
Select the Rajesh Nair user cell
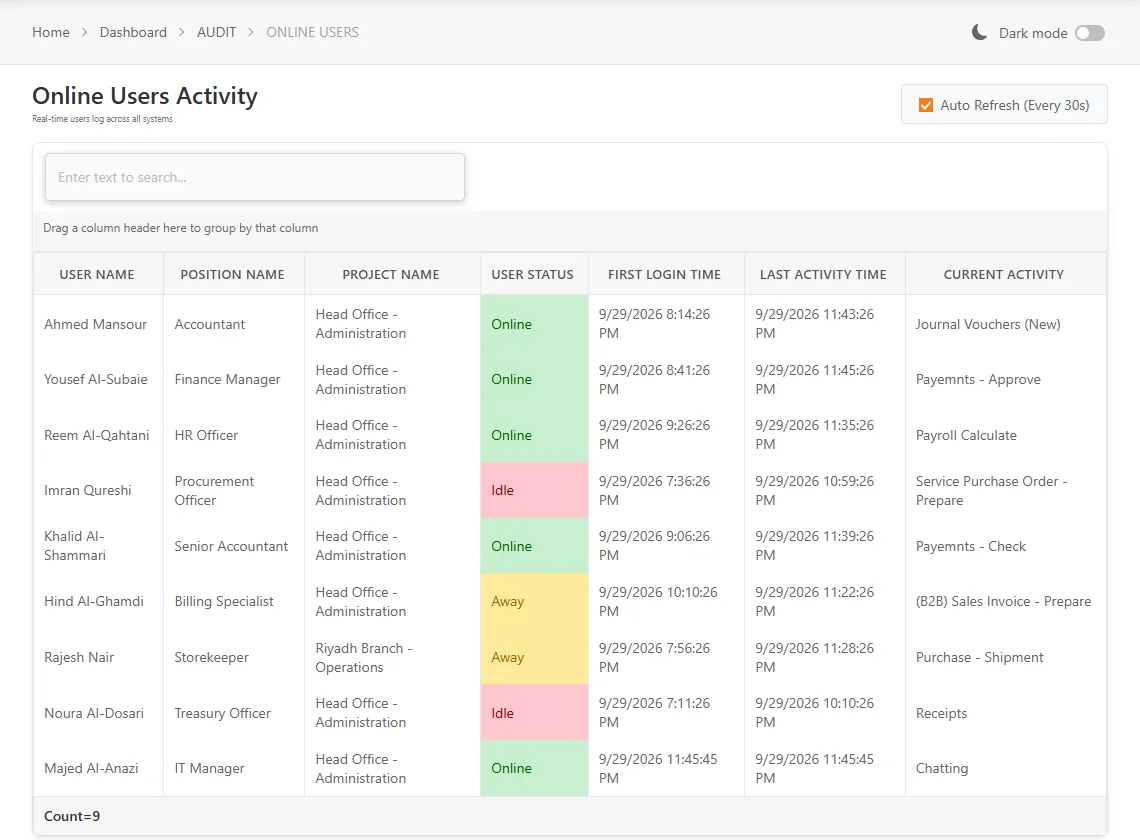click(x=98, y=657)
